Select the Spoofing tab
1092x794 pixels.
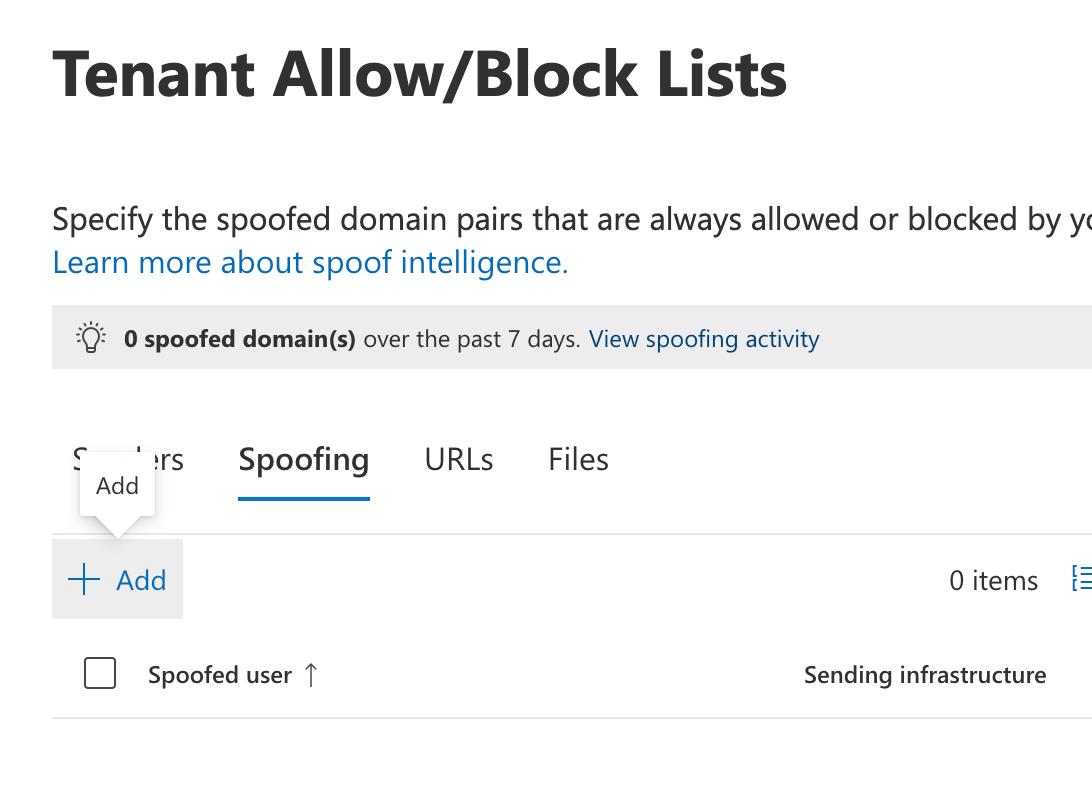[303, 460]
